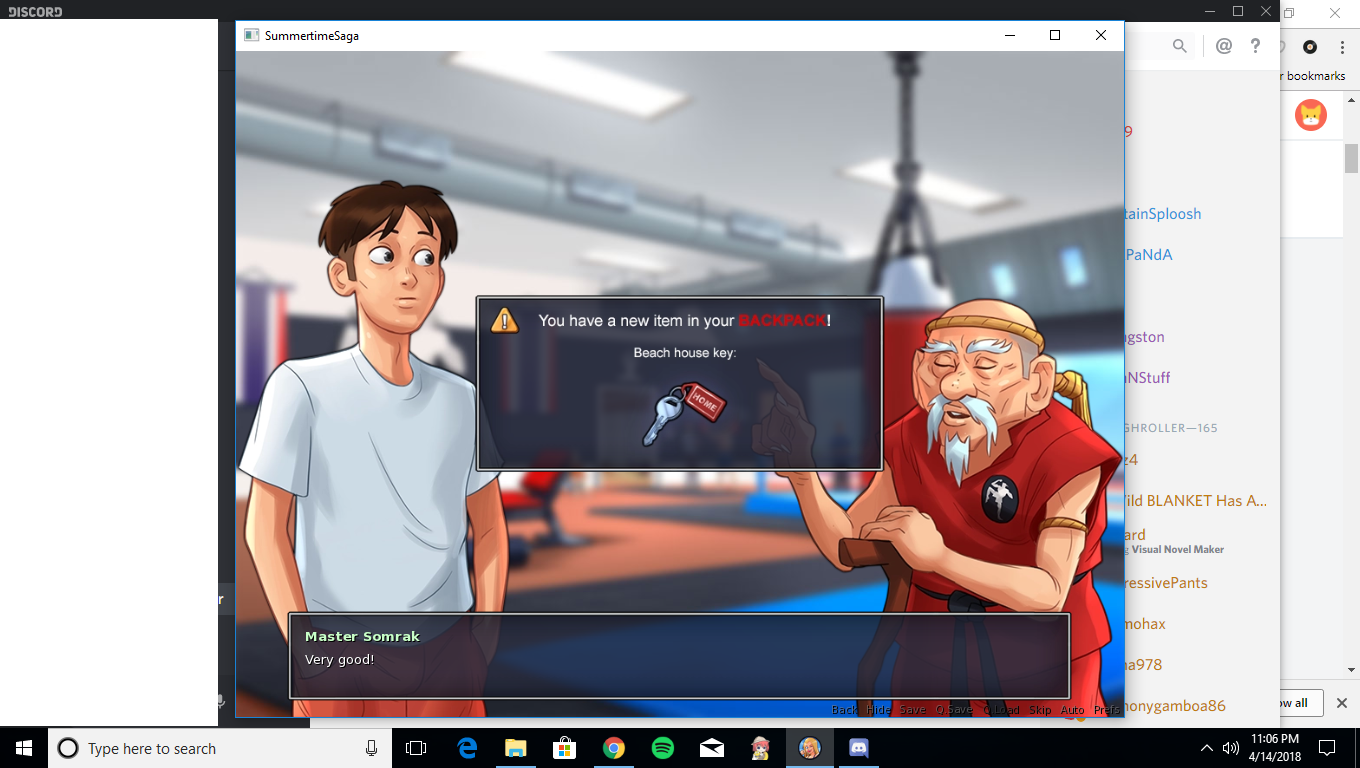This screenshot has width=1360, height=768.
Task: Open Spotify from the taskbar
Action: [x=662, y=748]
